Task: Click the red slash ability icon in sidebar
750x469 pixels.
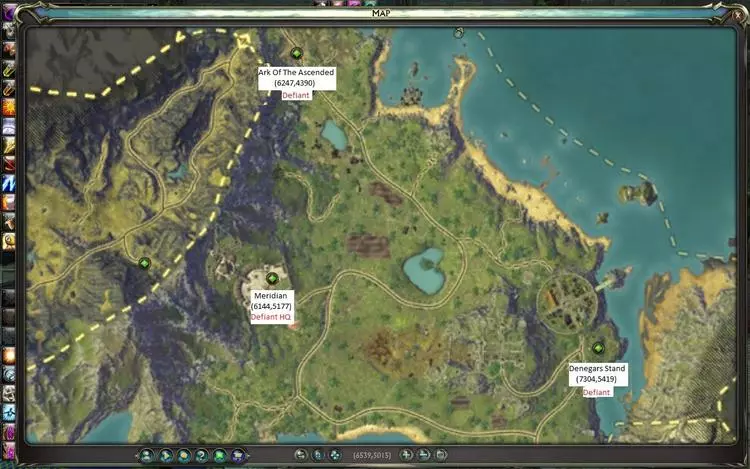Action: click(9, 165)
